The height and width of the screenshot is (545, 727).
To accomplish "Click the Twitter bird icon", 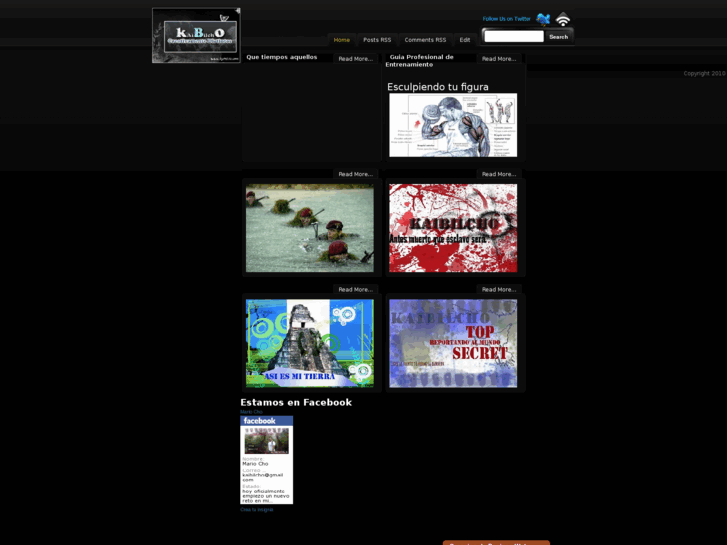I will tap(543, 19).
